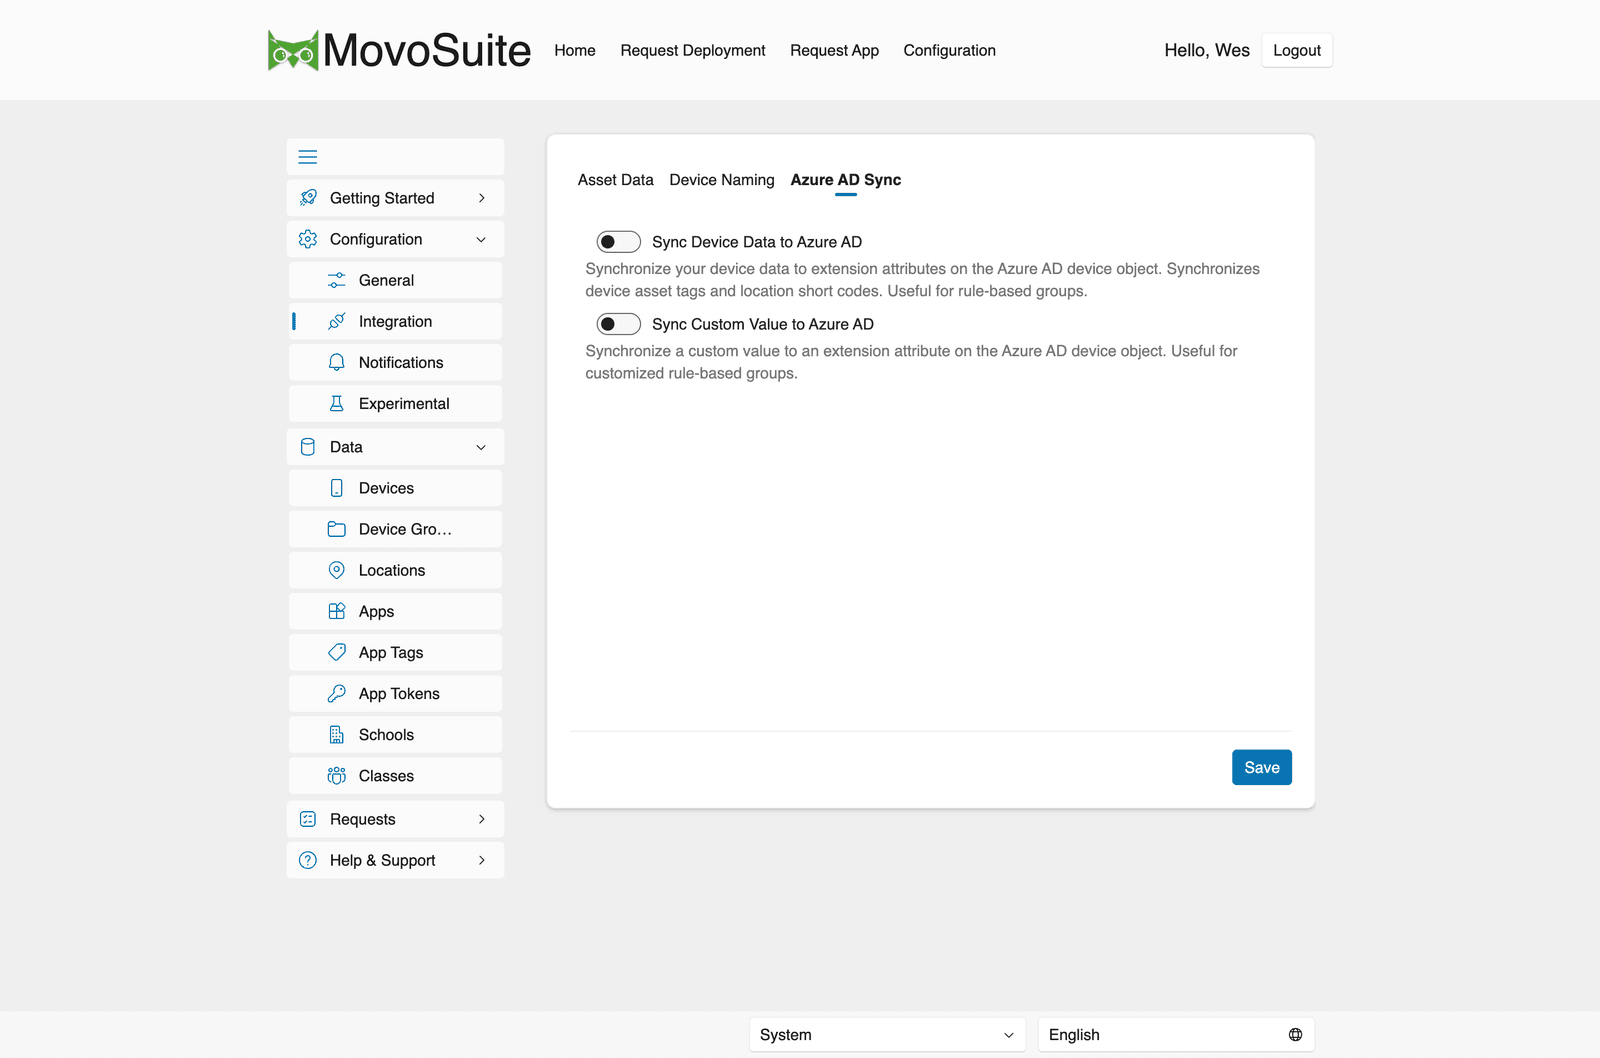
Task: Open Devices under Data
Action: [396, 488]
